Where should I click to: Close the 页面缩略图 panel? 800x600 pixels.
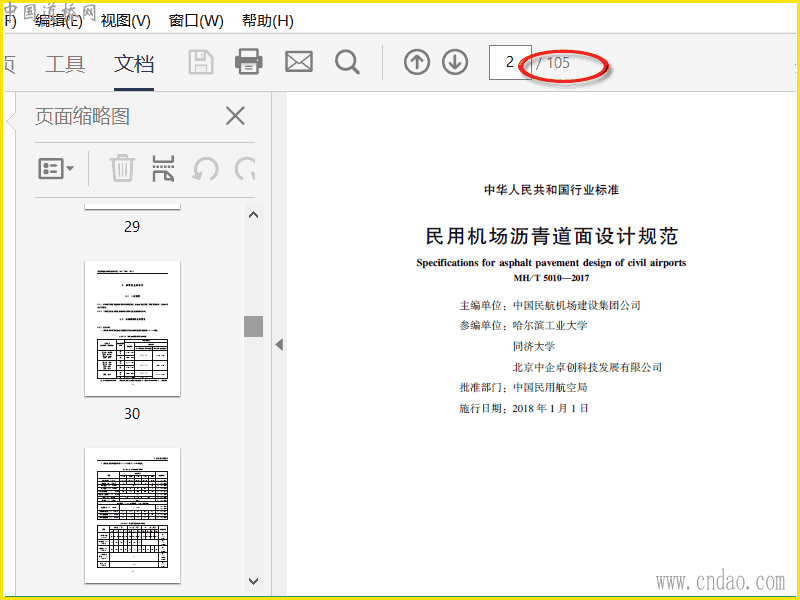(x=235, y=116)
